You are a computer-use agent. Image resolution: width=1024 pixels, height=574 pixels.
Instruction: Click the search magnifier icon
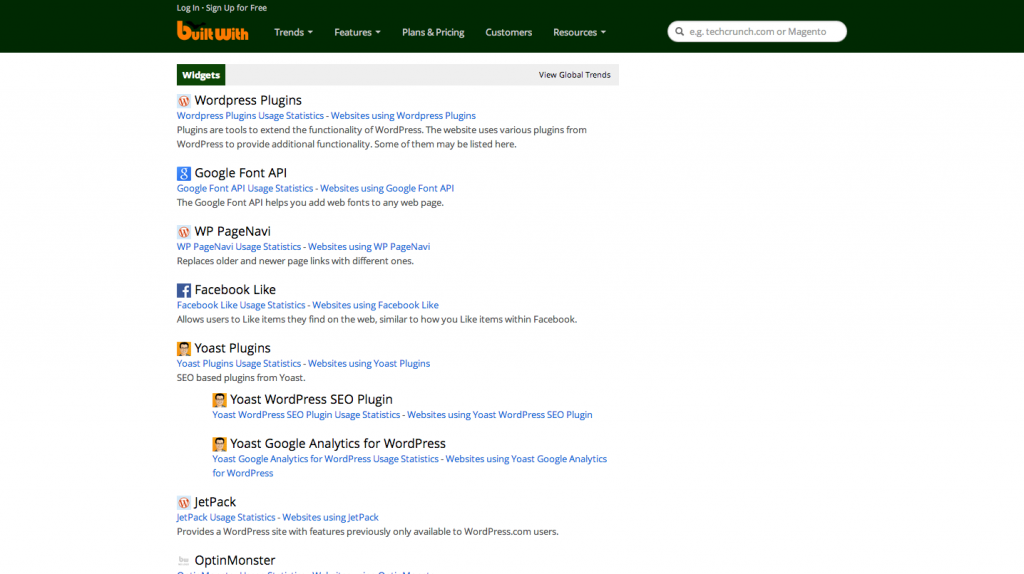pos(679,31)
